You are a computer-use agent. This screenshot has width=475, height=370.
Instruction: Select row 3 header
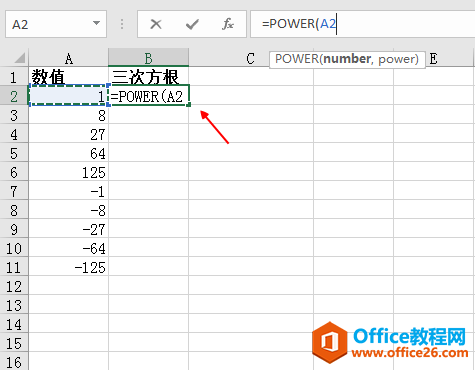click(x=14, y=115)
